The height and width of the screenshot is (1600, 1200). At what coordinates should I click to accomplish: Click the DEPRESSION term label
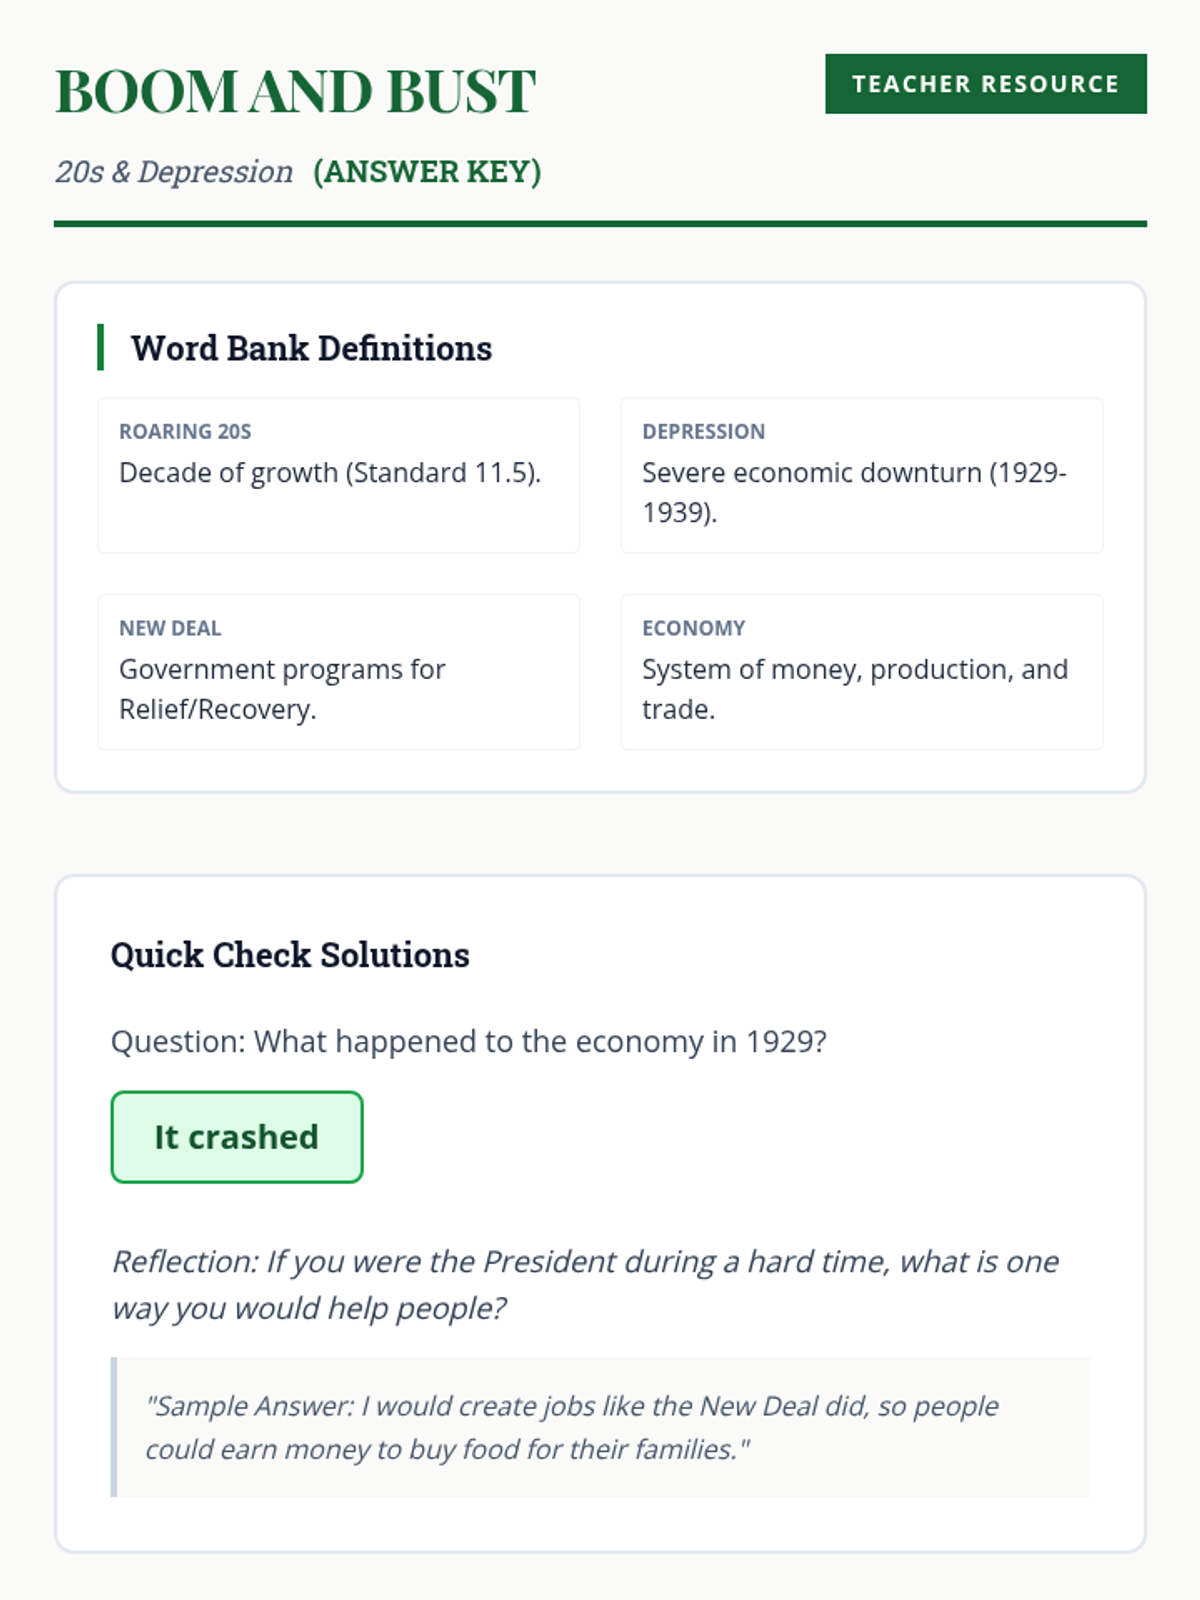(x=703, y=431)
